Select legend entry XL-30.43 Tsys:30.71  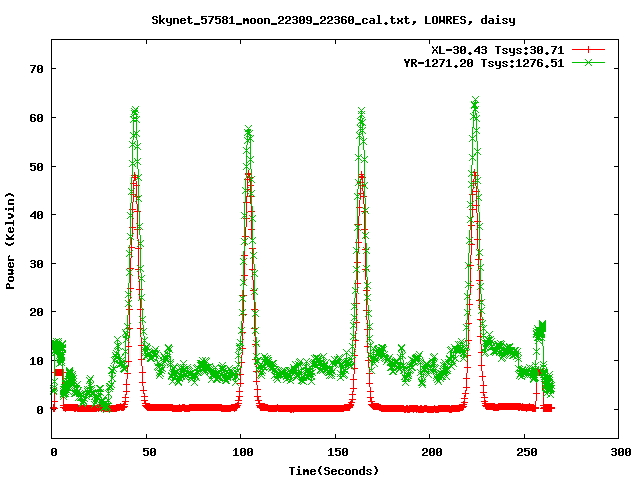pyautogui.click(x=498, y=50)
